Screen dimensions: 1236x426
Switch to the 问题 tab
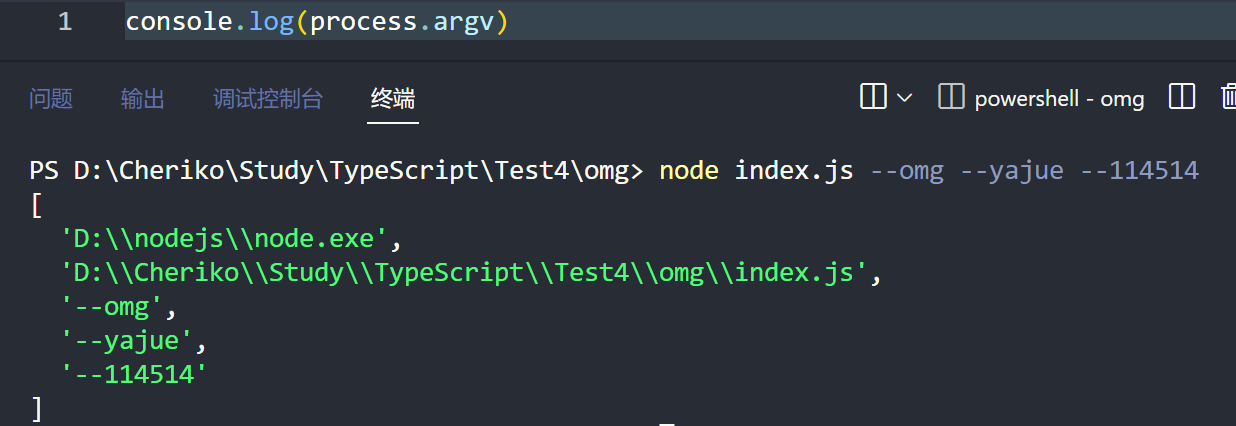51,98
